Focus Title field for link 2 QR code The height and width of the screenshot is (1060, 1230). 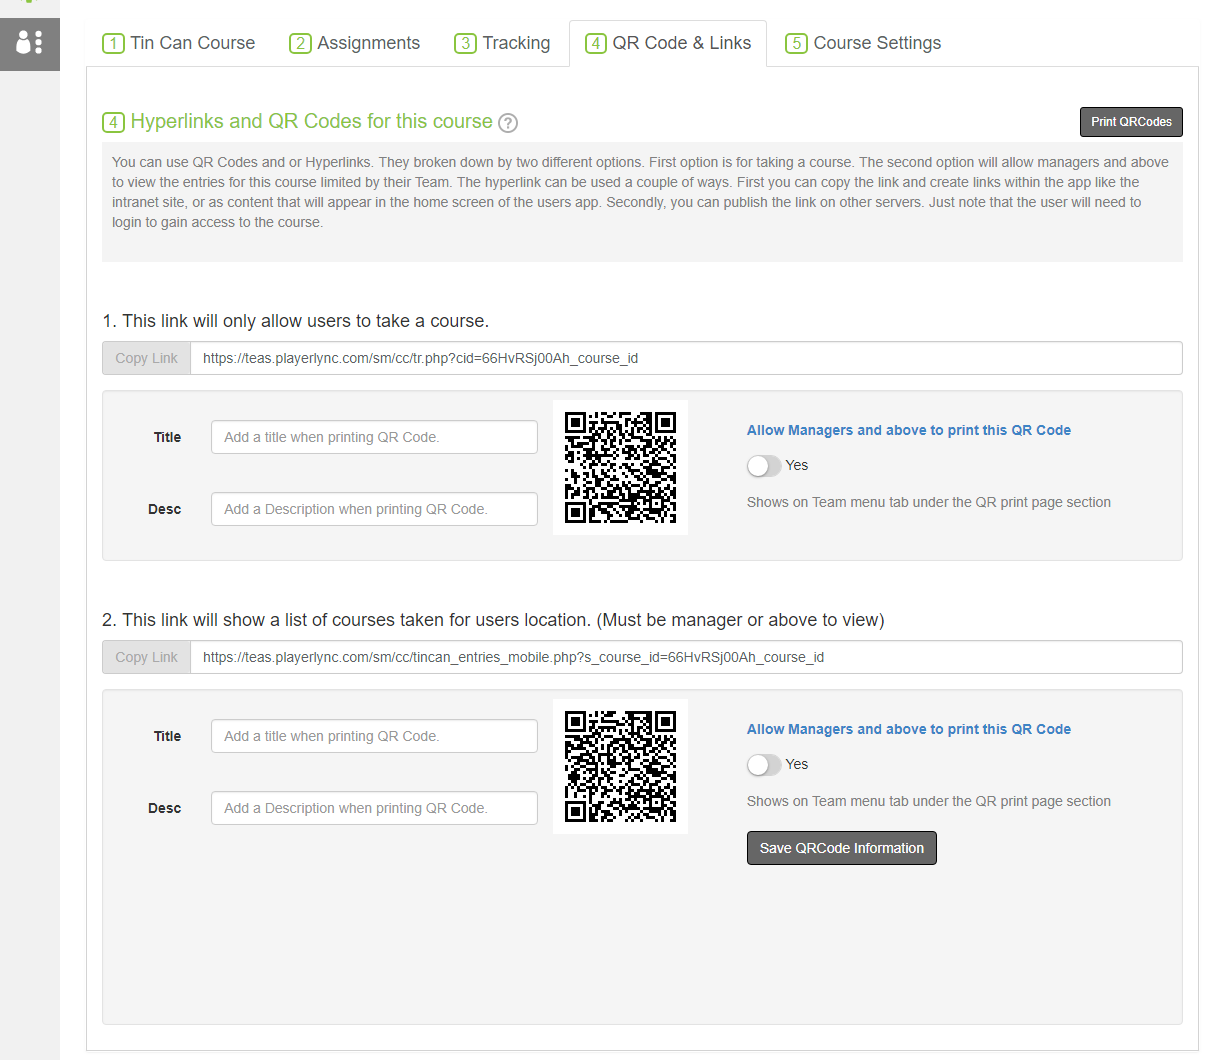[x=374, y=736]
